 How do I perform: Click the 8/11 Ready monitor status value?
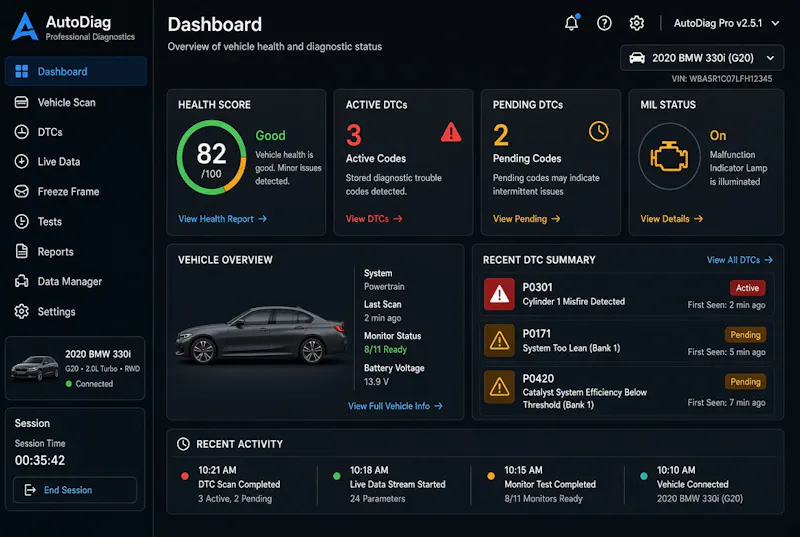click(x=385, y=349)
